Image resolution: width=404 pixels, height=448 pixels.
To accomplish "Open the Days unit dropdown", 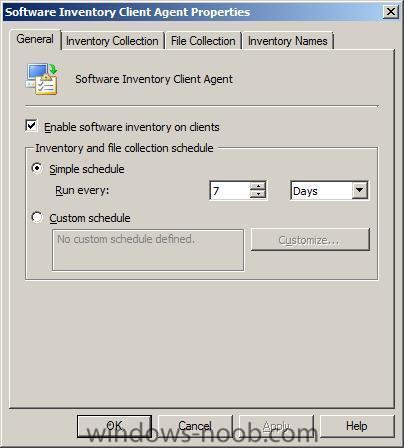I will pyautogui.click(x=329, y=190).
